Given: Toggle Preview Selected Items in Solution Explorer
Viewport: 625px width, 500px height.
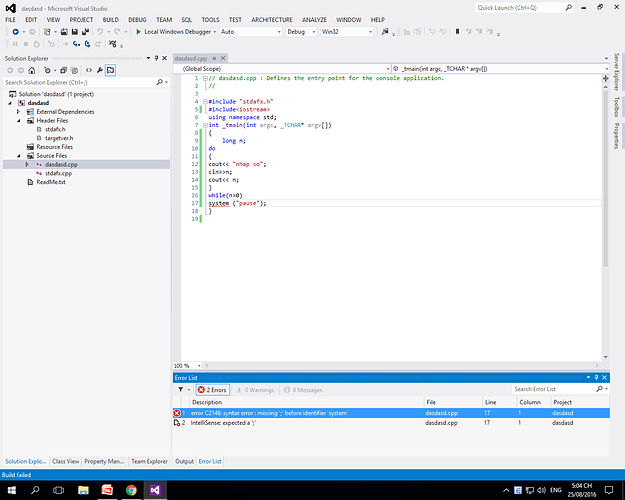Looking at the screenshot, I should coord(110,71).
